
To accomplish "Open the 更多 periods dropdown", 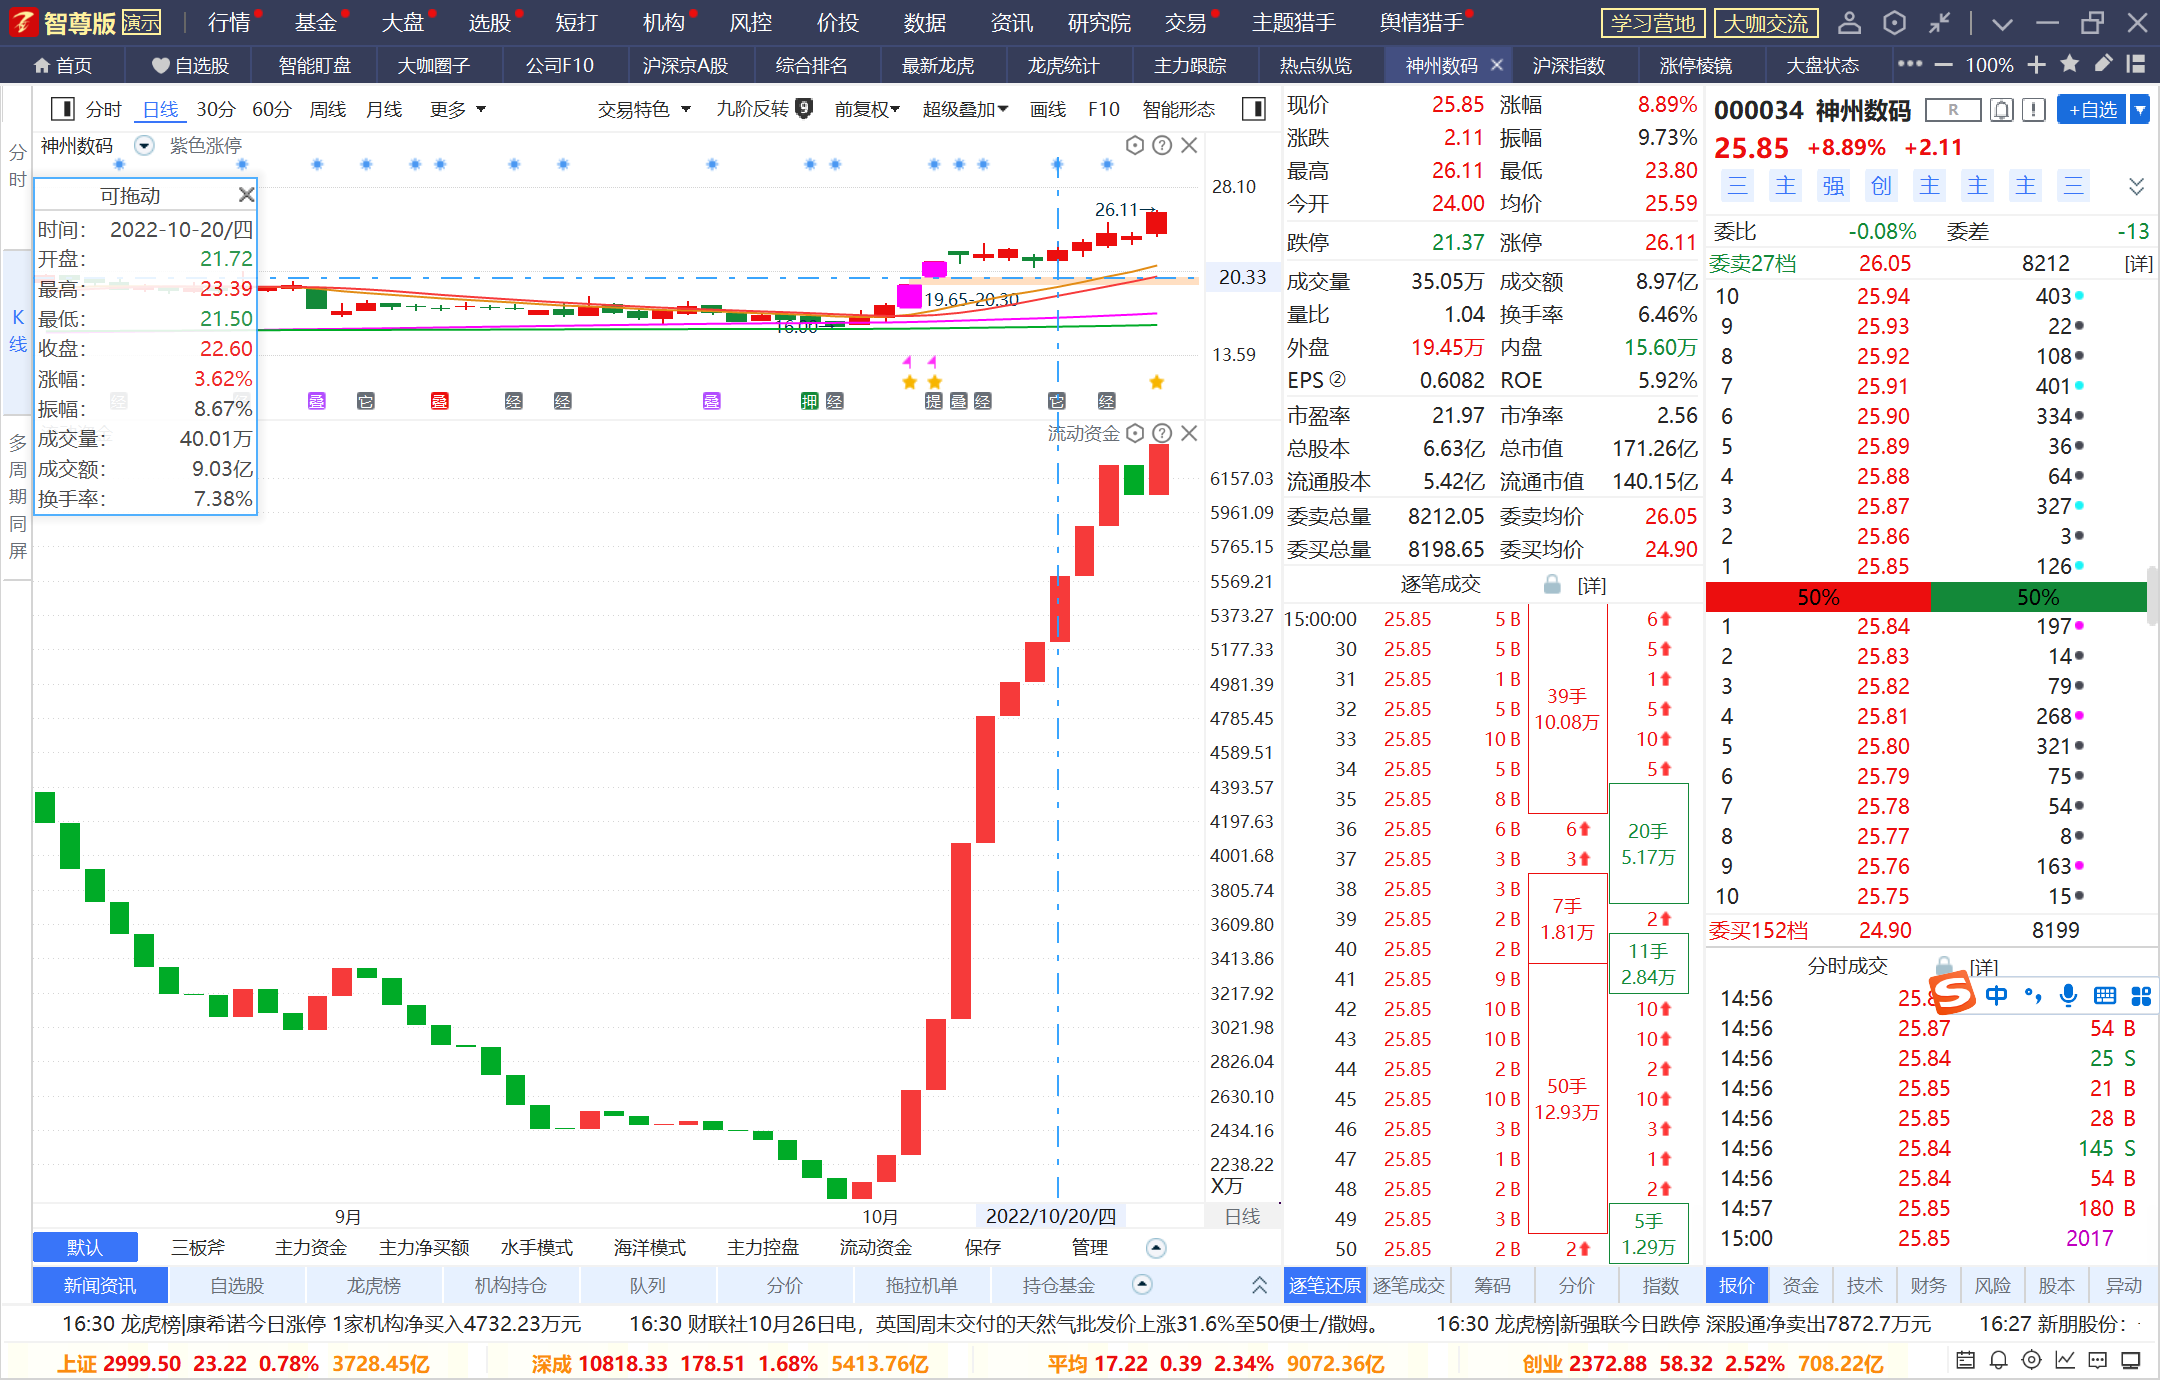I will [458, 109].
